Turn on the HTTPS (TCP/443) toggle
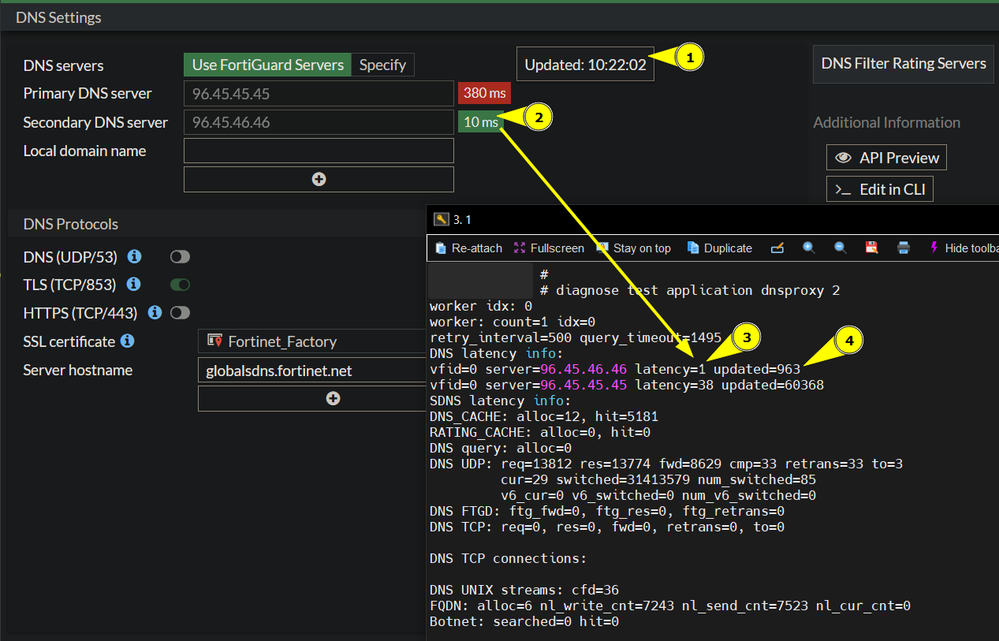This screenshot has width=999, height=641. pyautogui.click(x=180, y=313)
